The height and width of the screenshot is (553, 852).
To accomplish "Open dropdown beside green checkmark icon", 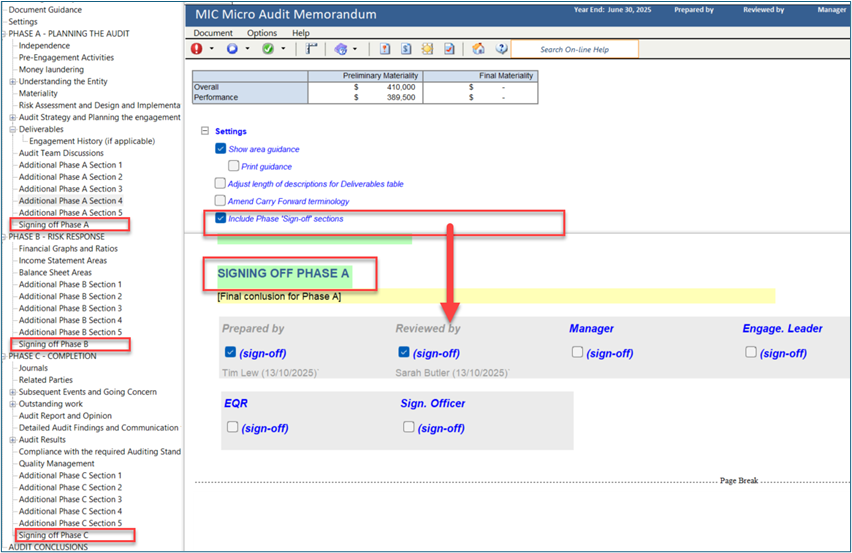I will [283, 49].
